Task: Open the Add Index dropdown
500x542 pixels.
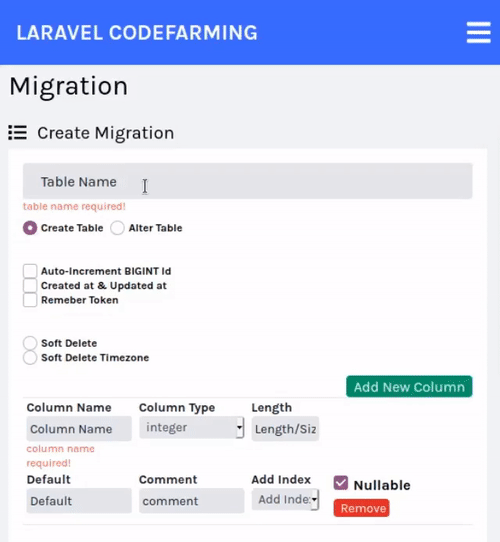Action: 285,499
